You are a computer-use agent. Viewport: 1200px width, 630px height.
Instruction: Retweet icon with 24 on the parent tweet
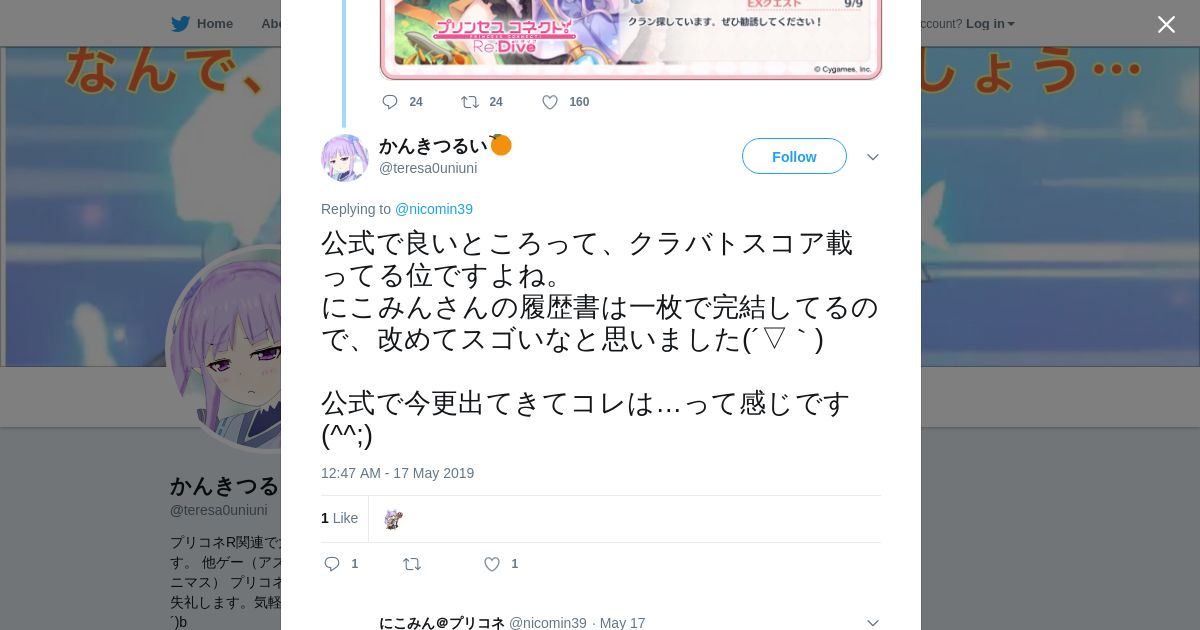point(469,102)
